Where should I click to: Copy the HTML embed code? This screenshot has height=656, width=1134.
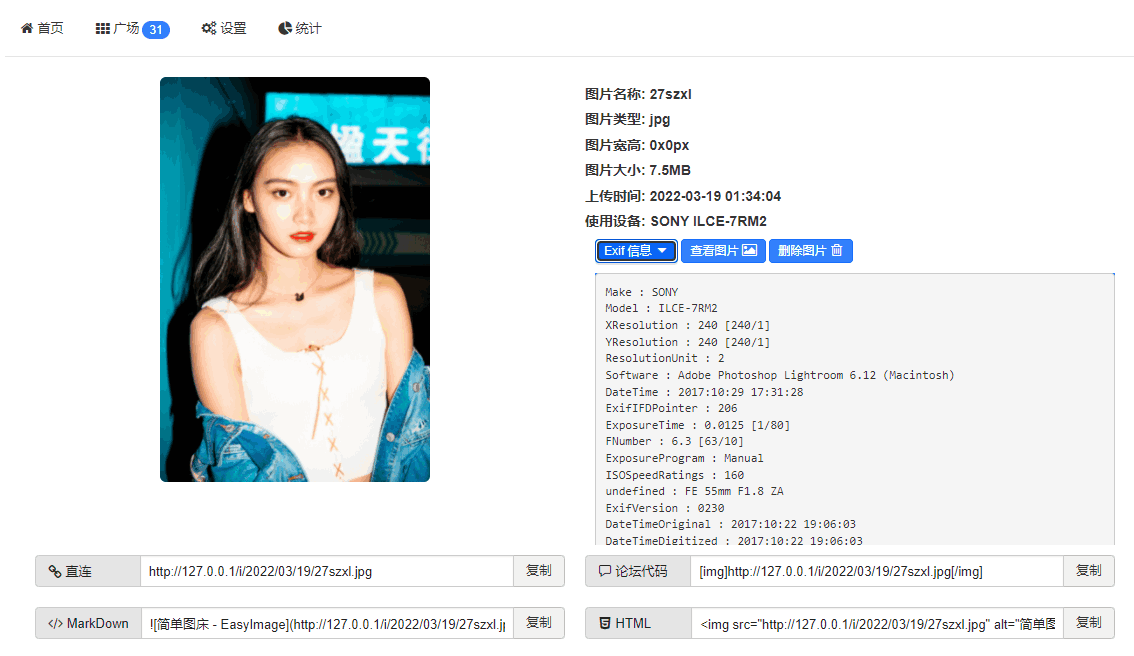(1088, 622)
